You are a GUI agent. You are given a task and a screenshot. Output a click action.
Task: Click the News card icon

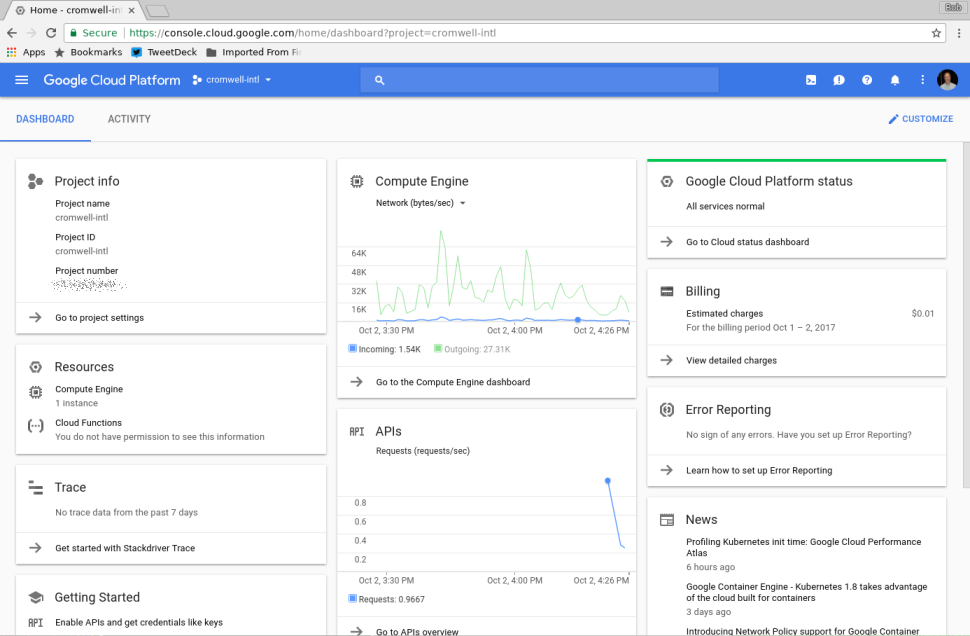coord(666,520)
